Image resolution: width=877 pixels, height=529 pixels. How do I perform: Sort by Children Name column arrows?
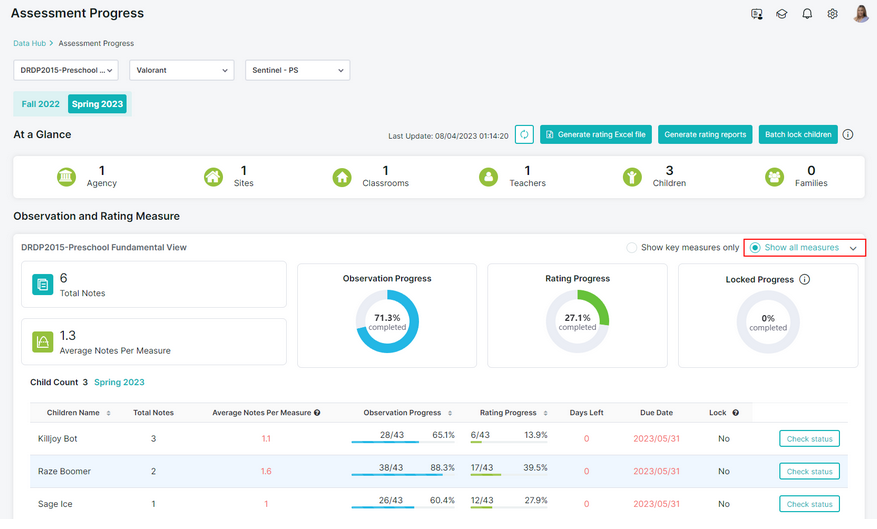coord(109,414)
